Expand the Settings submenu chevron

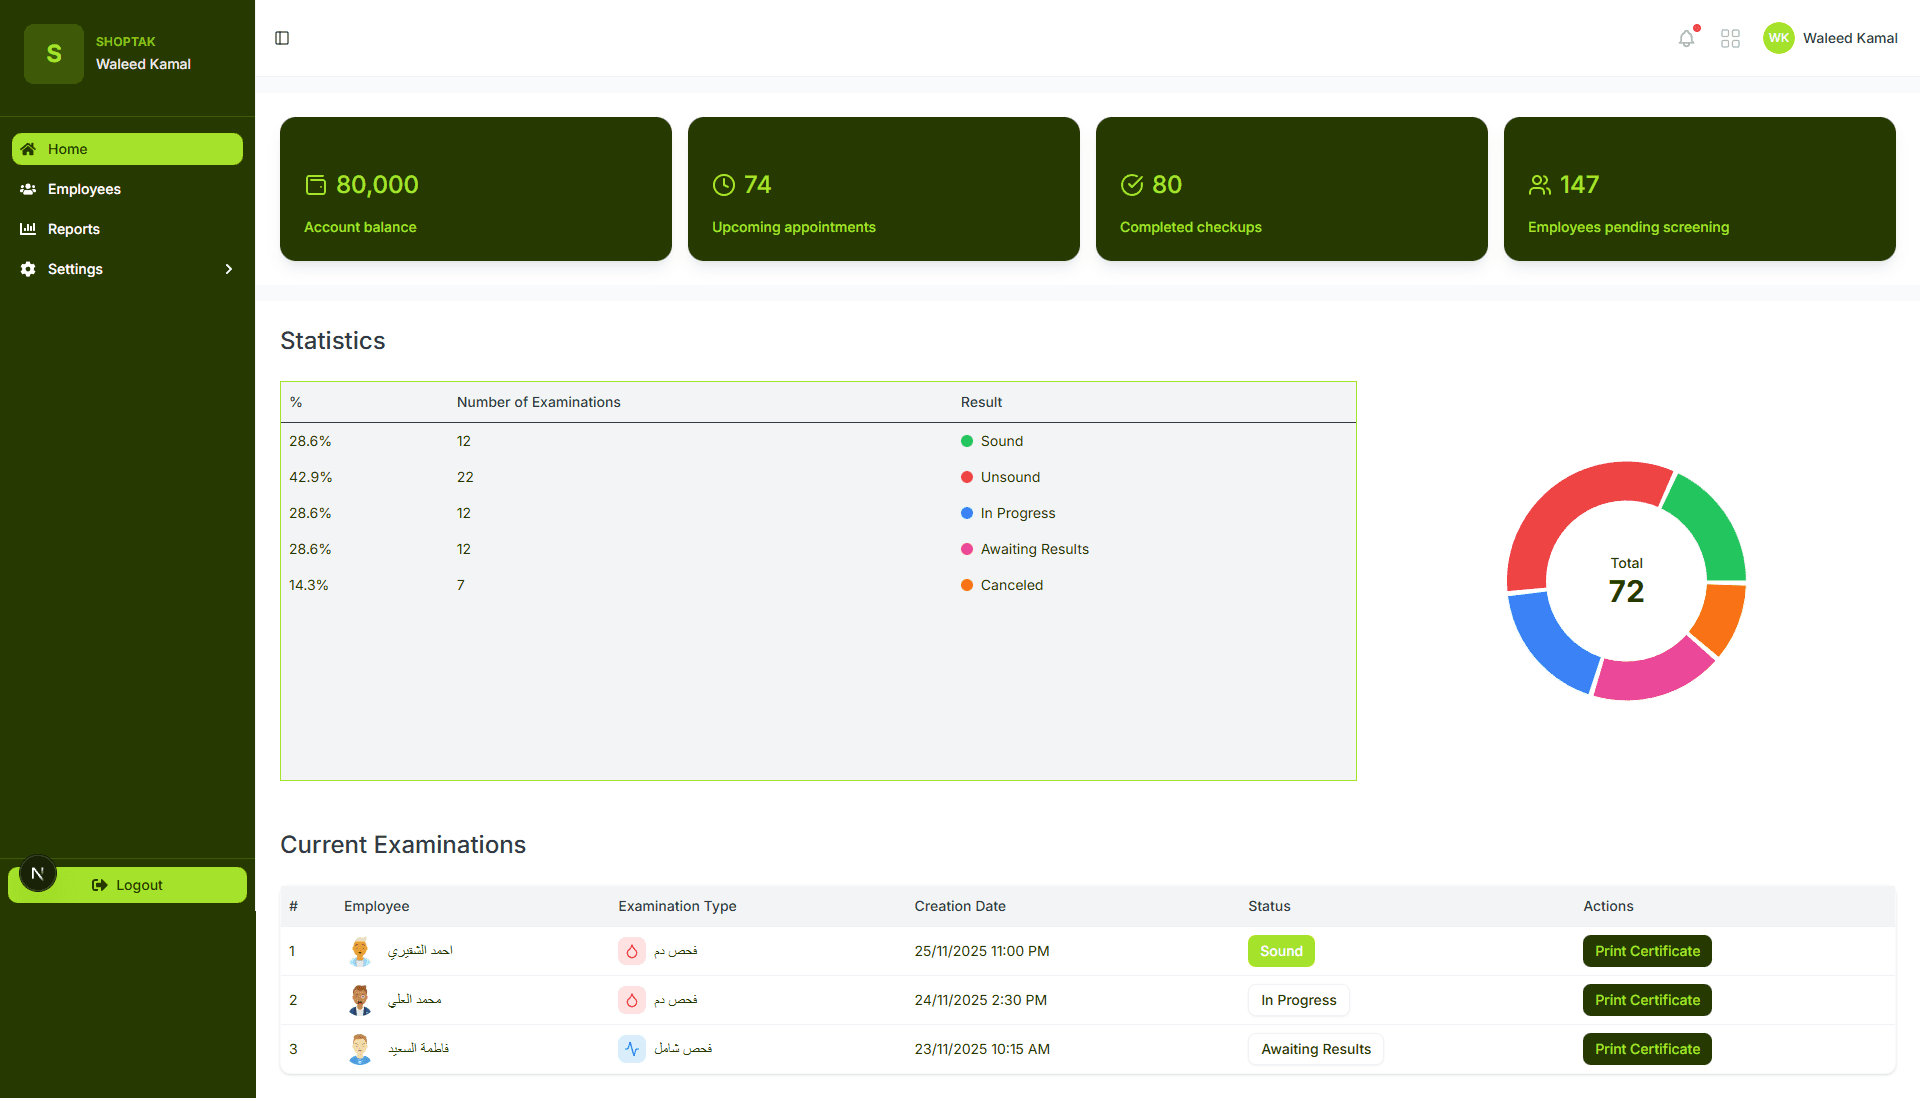point(228,268)
